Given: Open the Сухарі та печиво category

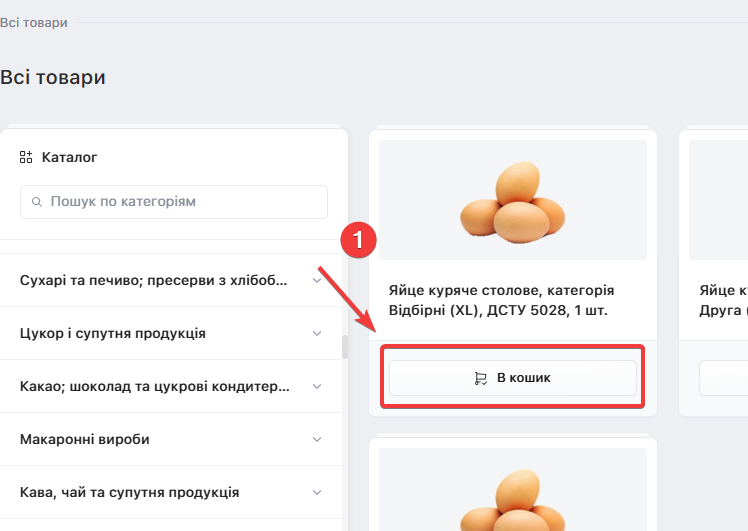Looking at the screenshot, I should coord(154,280).
